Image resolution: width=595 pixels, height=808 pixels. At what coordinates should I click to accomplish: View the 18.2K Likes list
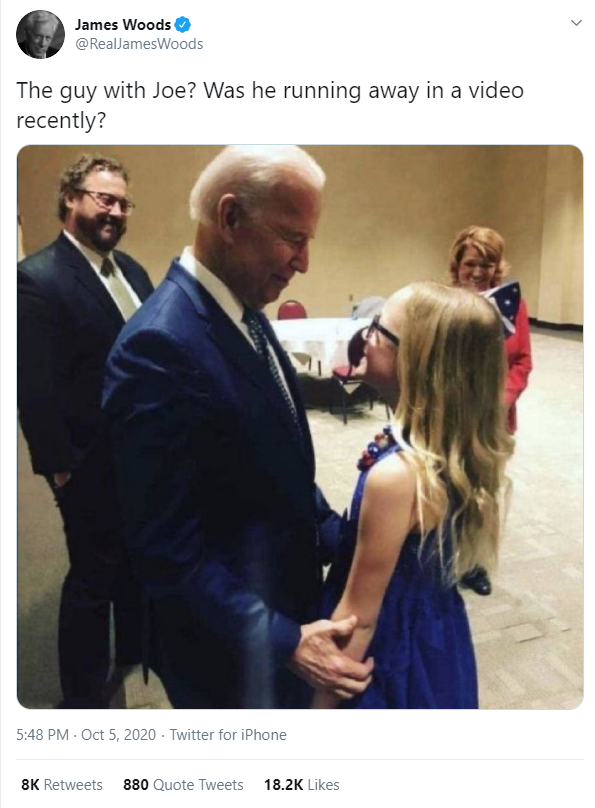click(301, 784)
